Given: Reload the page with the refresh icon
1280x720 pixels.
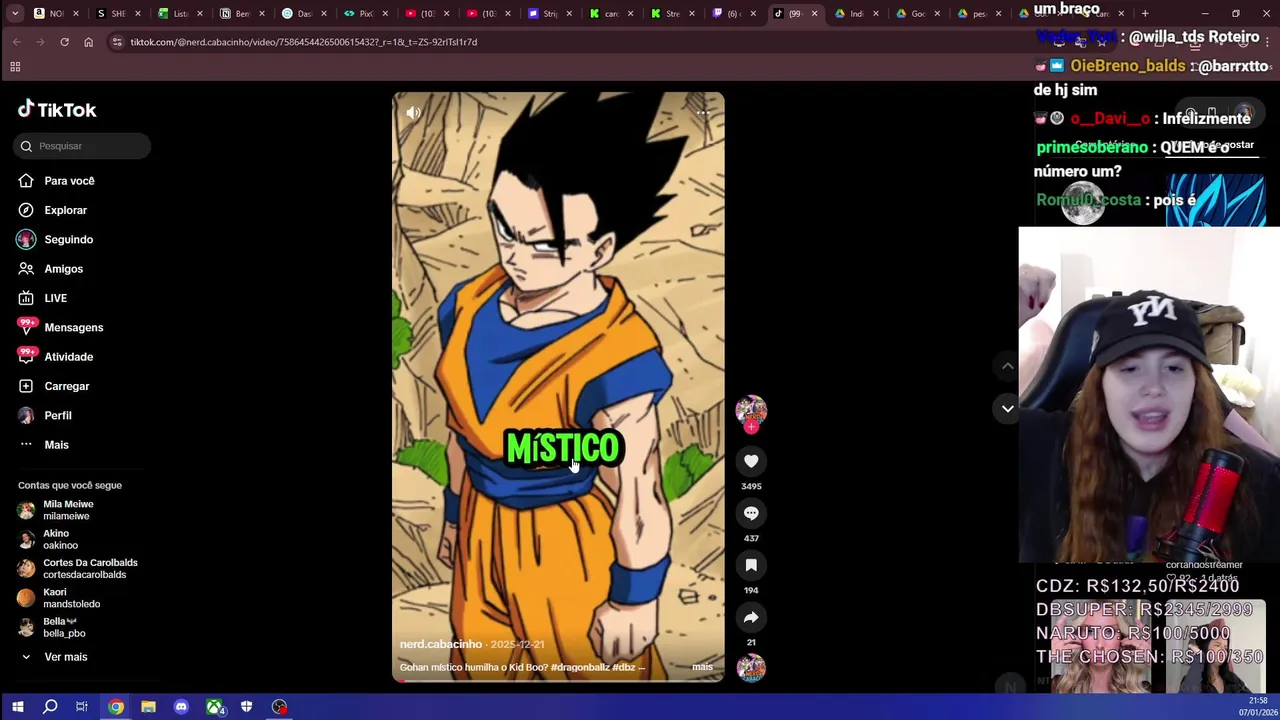Looking at the screenshot, I should click(64, 42).
